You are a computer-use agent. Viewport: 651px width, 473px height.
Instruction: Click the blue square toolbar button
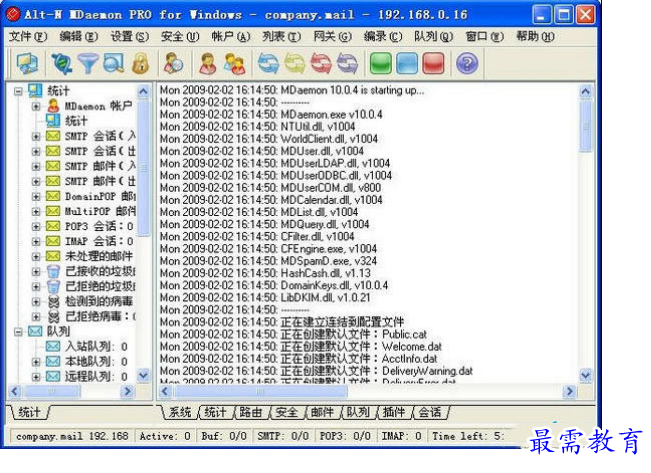[x=407, y=64]
